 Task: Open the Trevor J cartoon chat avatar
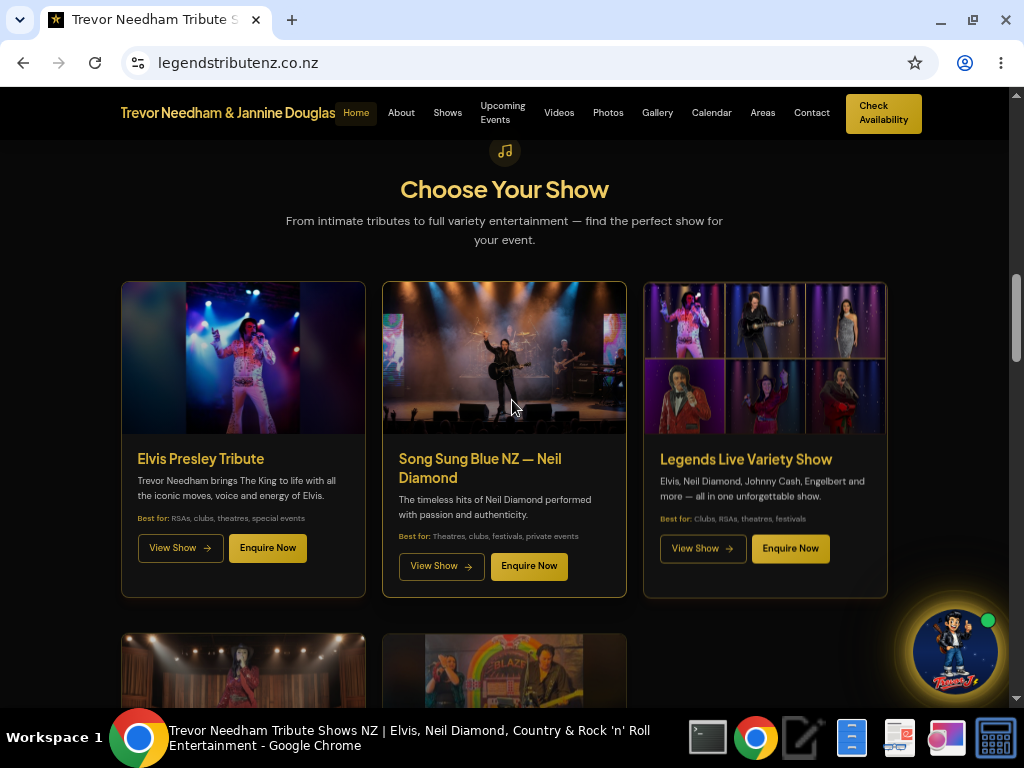point(955,651)
